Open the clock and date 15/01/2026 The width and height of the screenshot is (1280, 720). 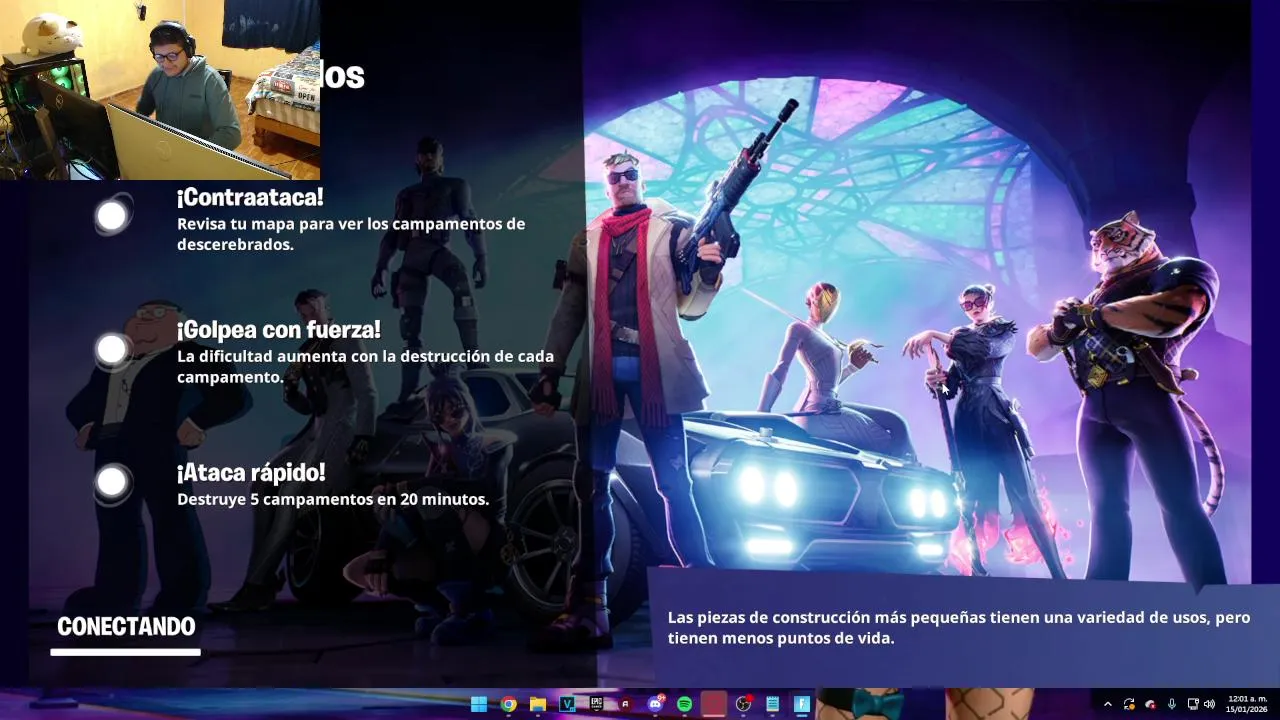(1247, 704)
